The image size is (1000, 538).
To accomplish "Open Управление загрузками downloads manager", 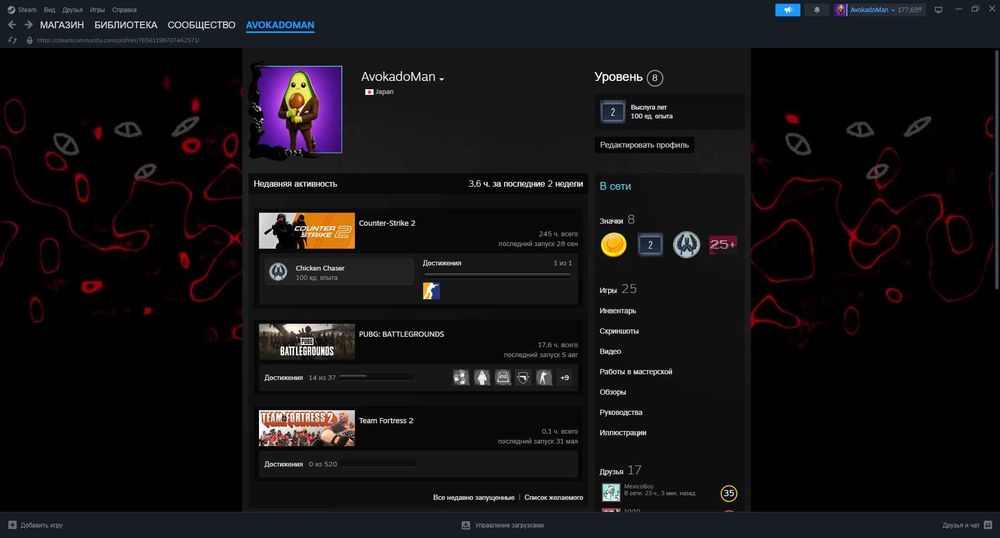I will point(503,525).
